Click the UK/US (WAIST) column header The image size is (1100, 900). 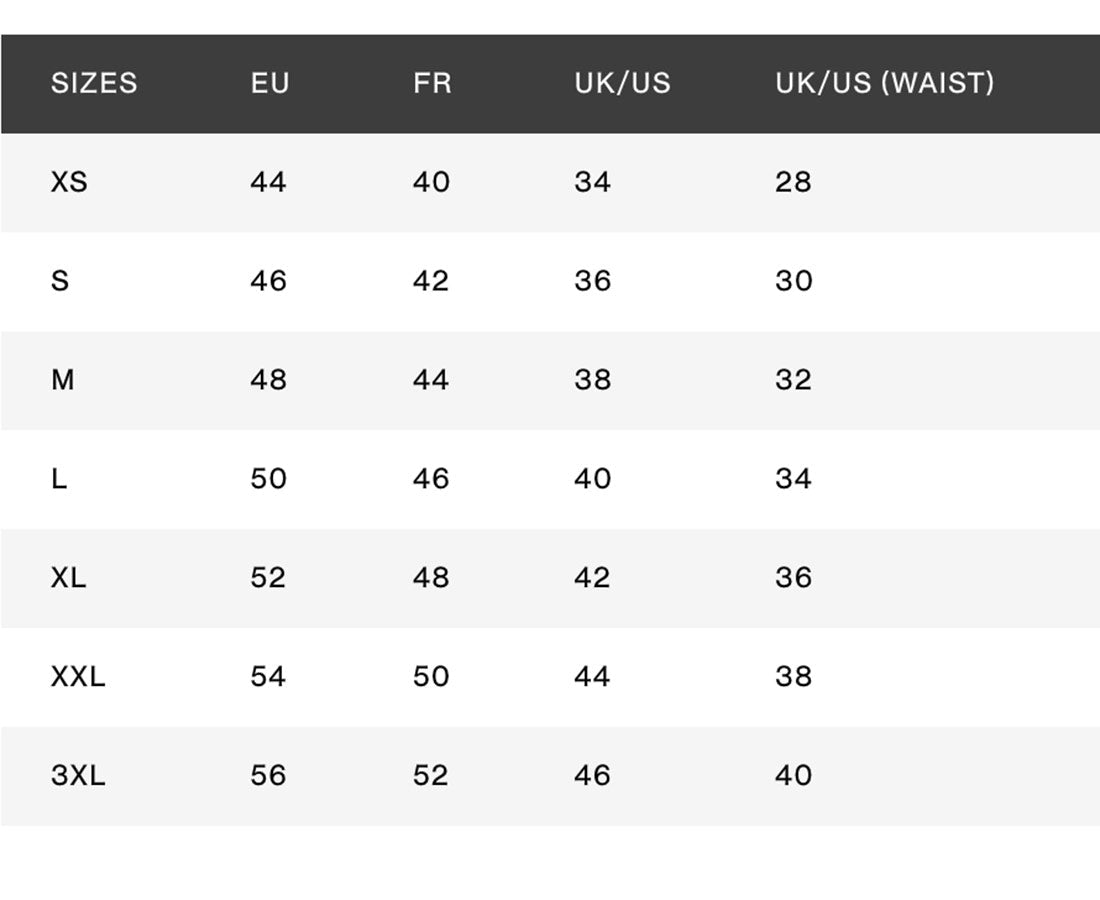[884, 83]
